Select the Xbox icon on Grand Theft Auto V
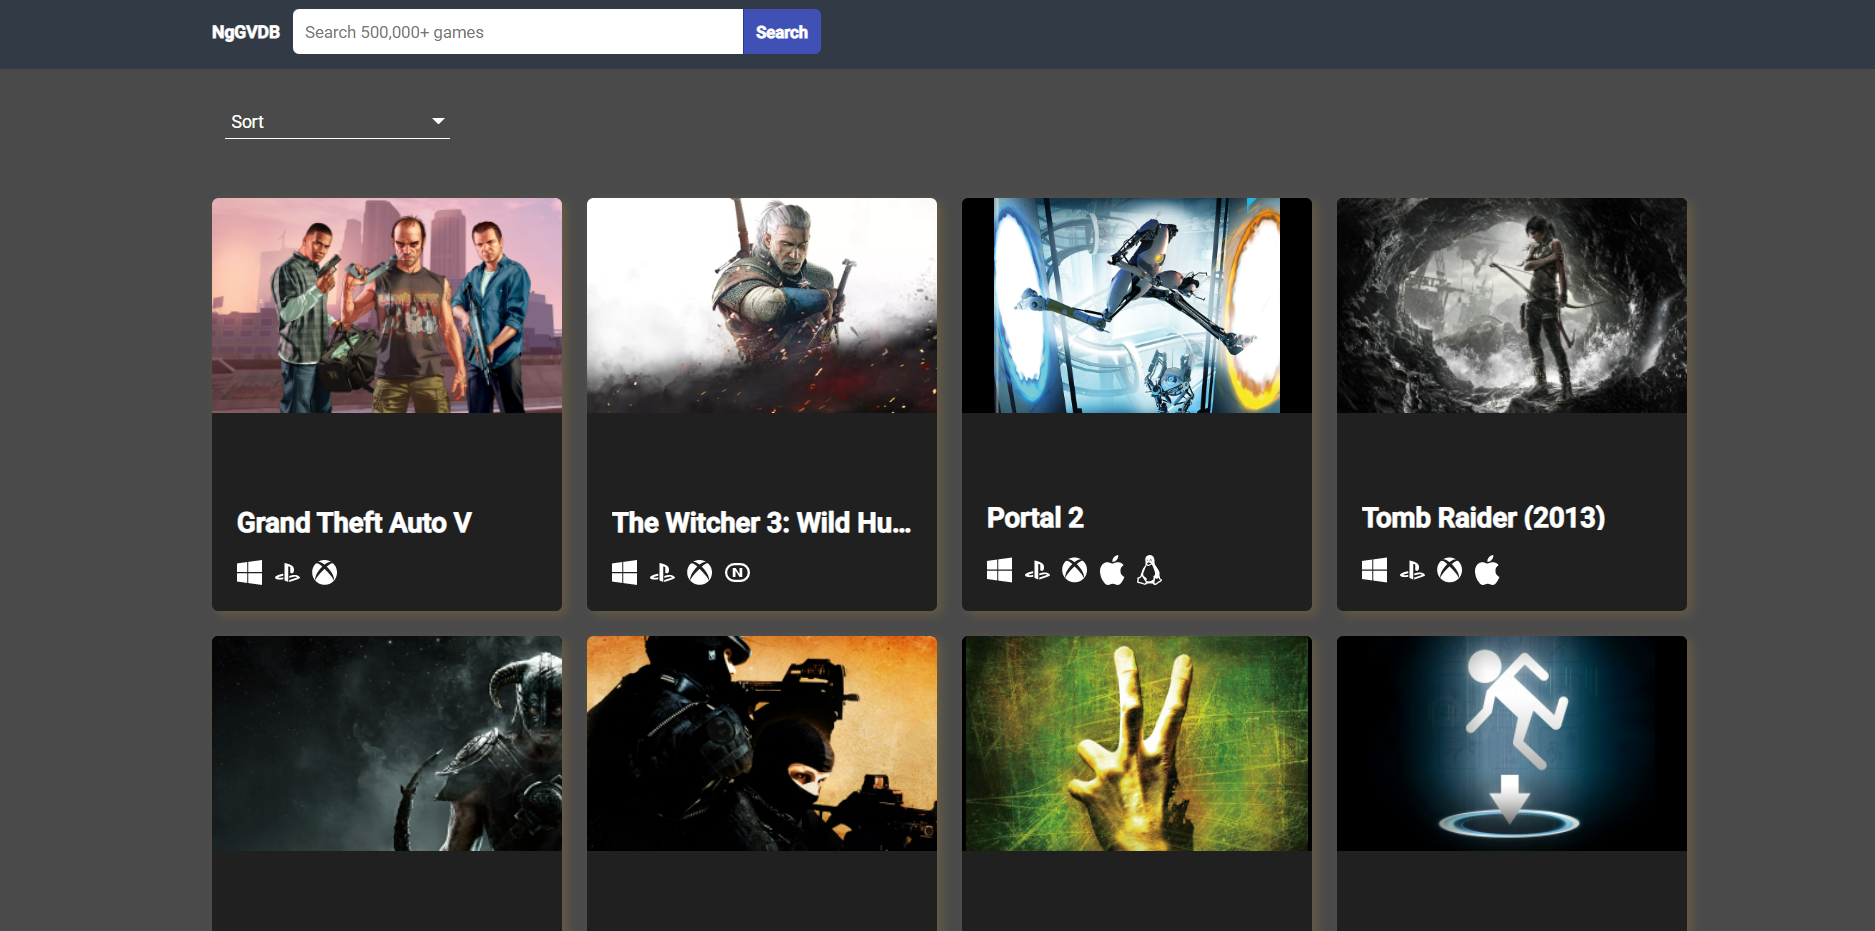The height and width of the screenshot is (931, 1875). [325, 572]
